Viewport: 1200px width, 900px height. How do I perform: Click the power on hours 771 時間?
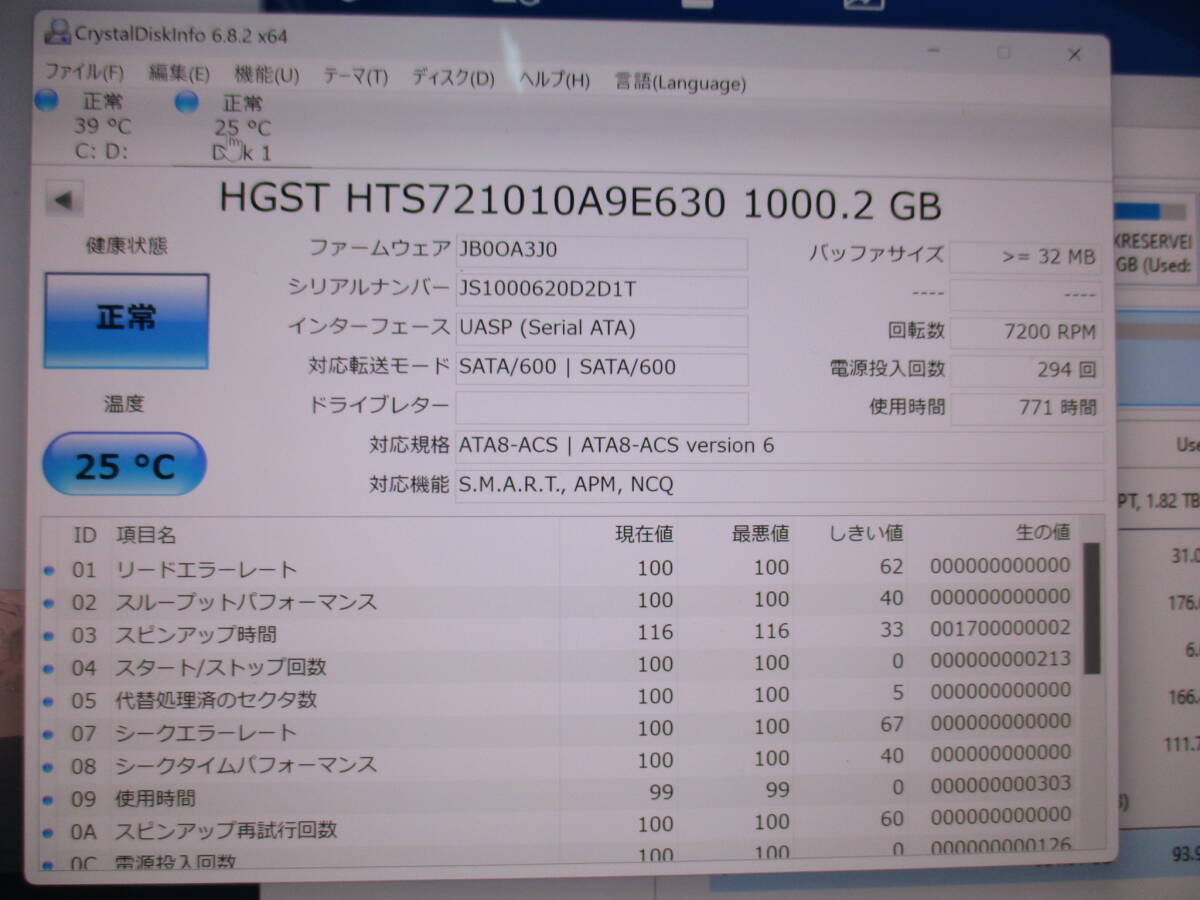1025,407
